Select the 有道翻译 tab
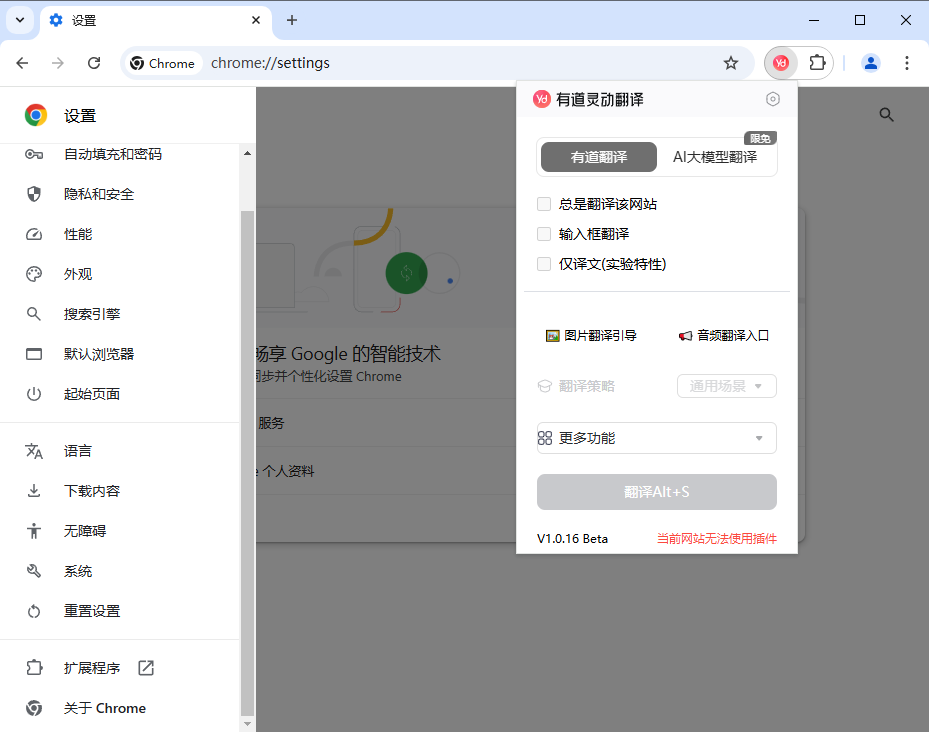Viewport: 929px width, 732px height. (598, 157)
